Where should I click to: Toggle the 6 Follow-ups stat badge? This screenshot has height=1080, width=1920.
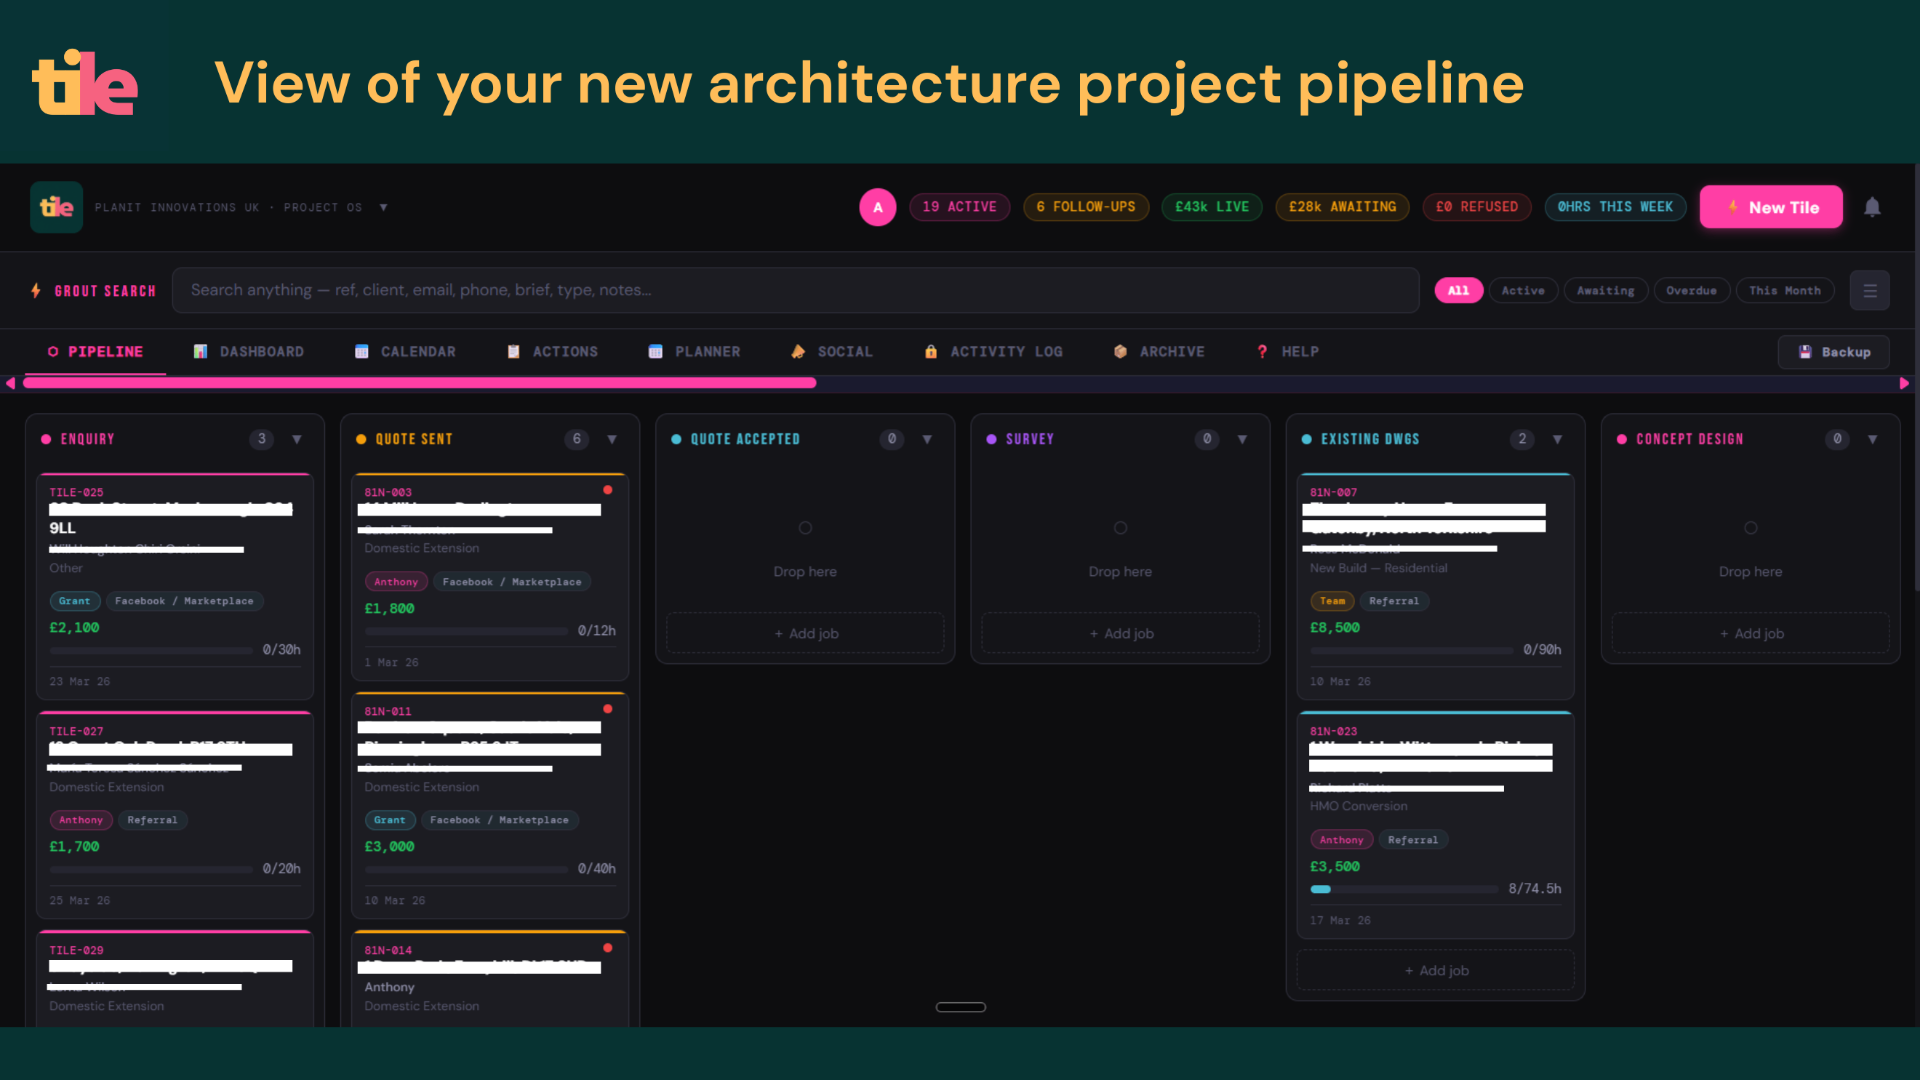(1086, 207)
